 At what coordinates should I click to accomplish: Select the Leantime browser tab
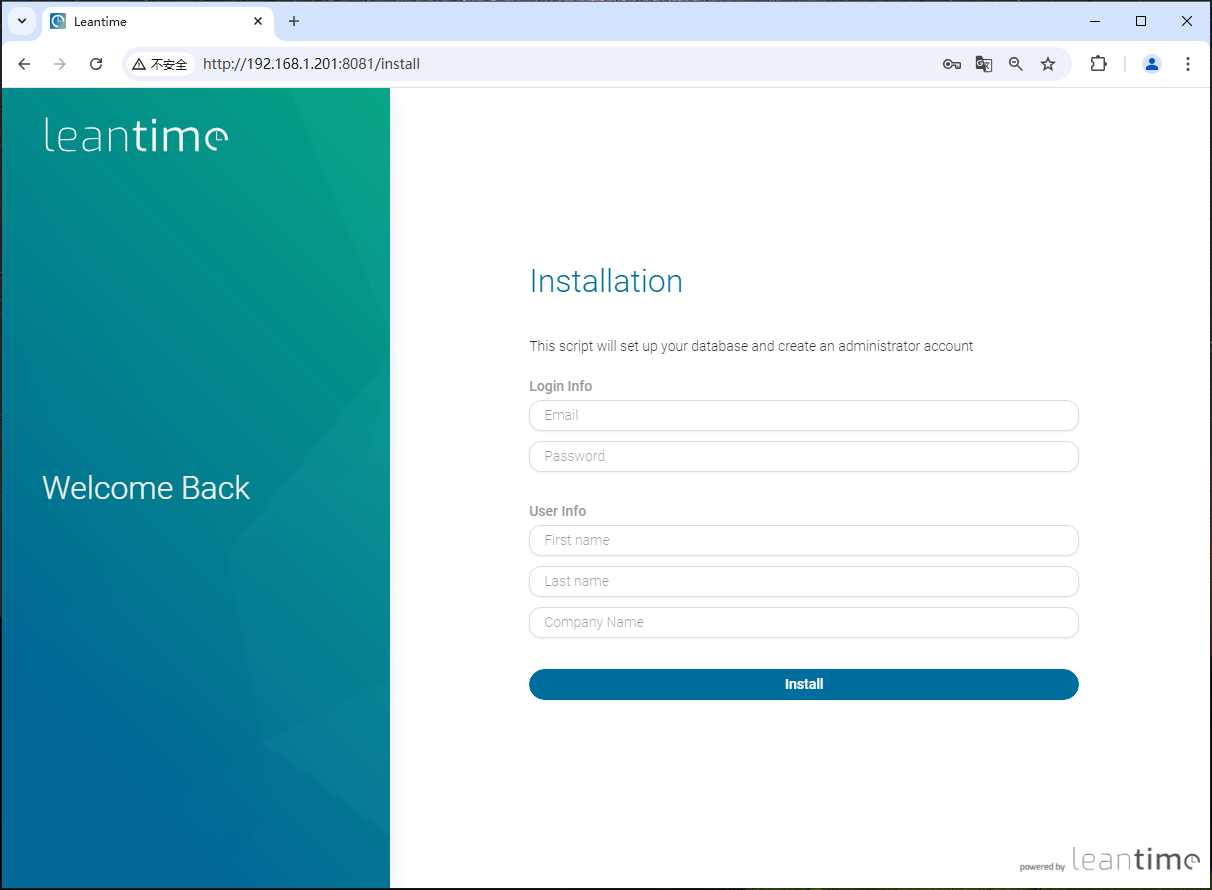click(157, 21)
